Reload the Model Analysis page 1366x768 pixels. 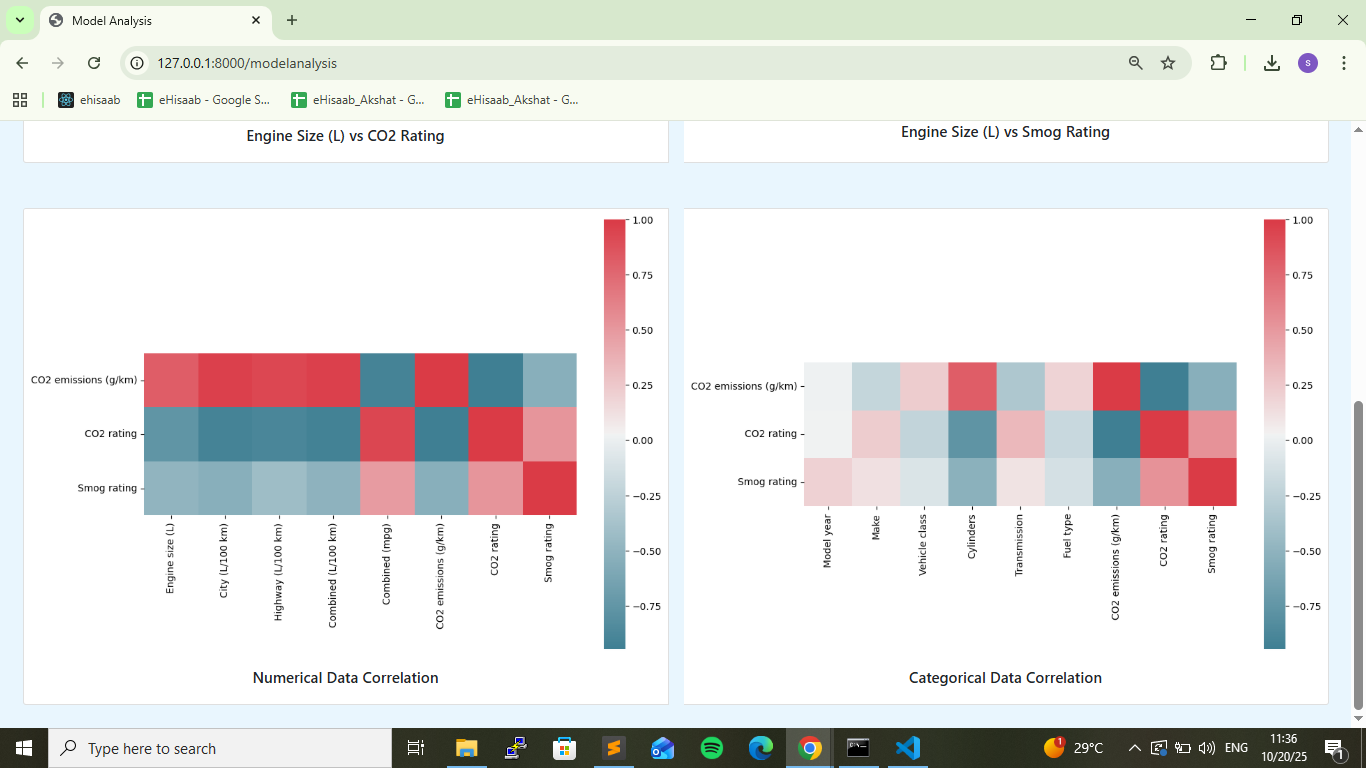point(94,63)
